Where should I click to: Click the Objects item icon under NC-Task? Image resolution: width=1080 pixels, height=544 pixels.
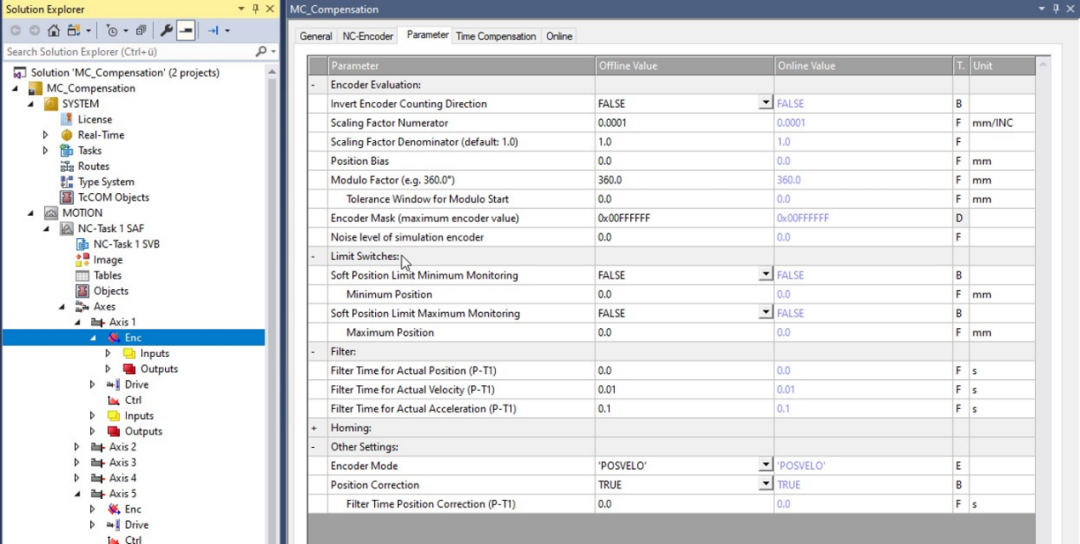coord(83,291)
